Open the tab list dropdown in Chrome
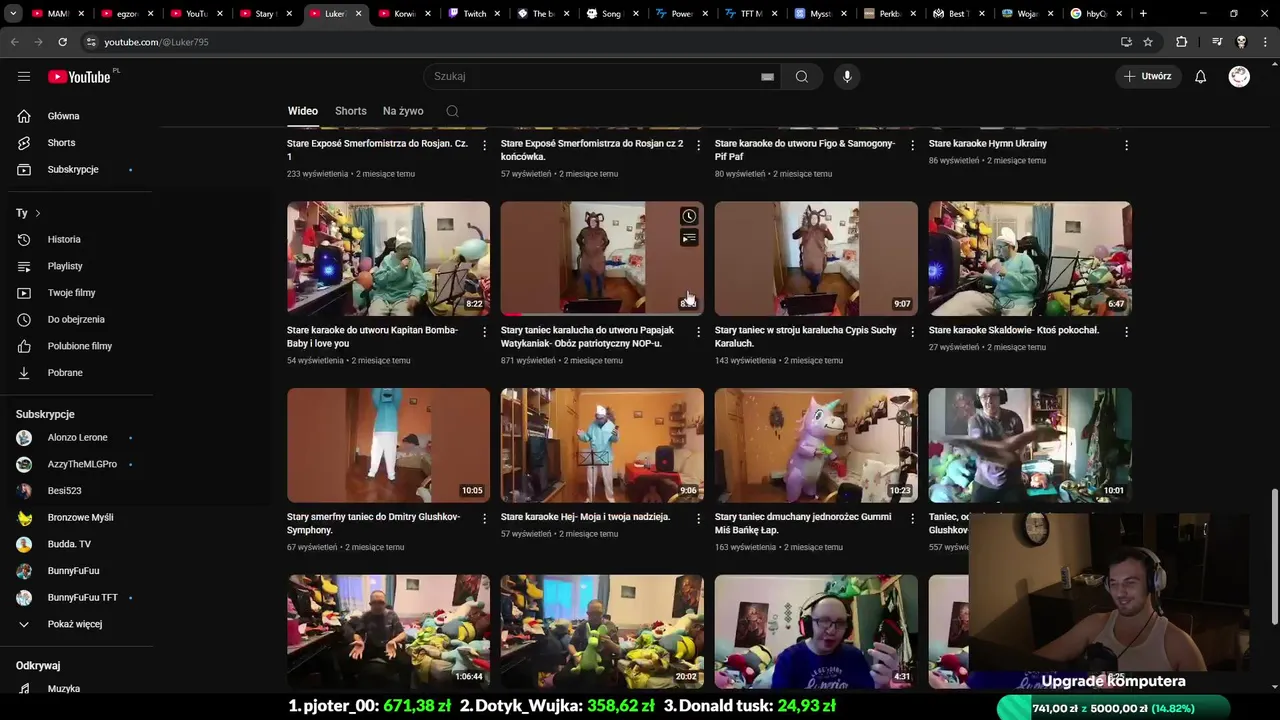Image resolution: width=1280 pixels, height=720 pixels. click(11, 14)
